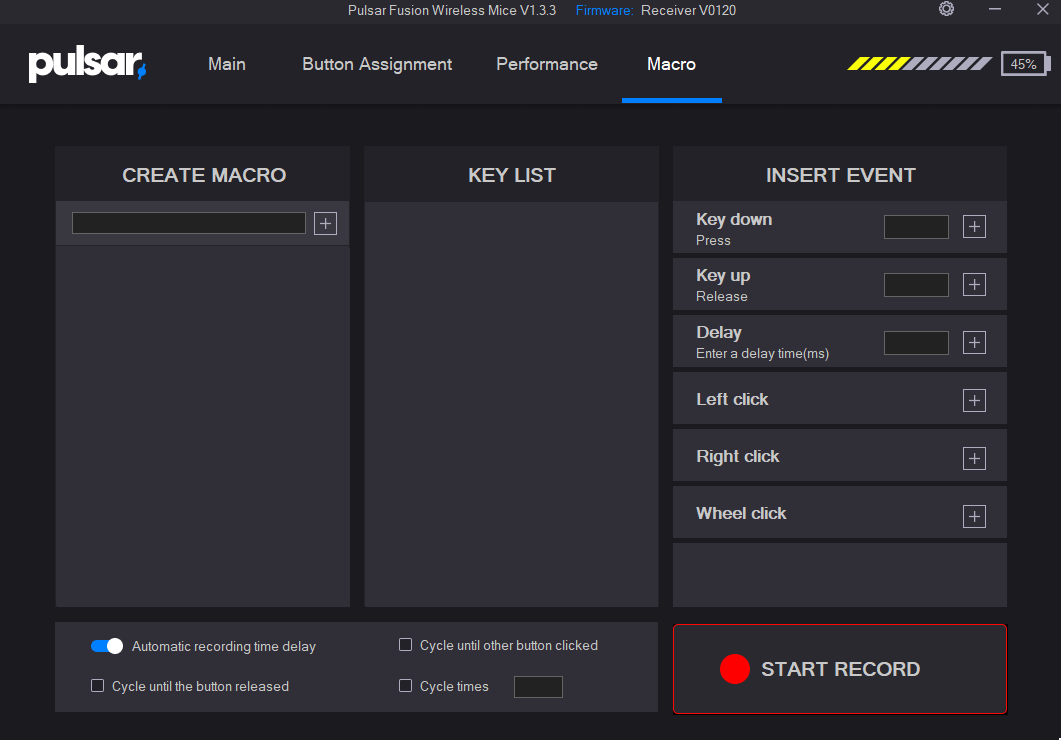Insert Right click event plus icon
This screenshot has height=740, width=1061.
pyautogui.click(x=974, y=458)
